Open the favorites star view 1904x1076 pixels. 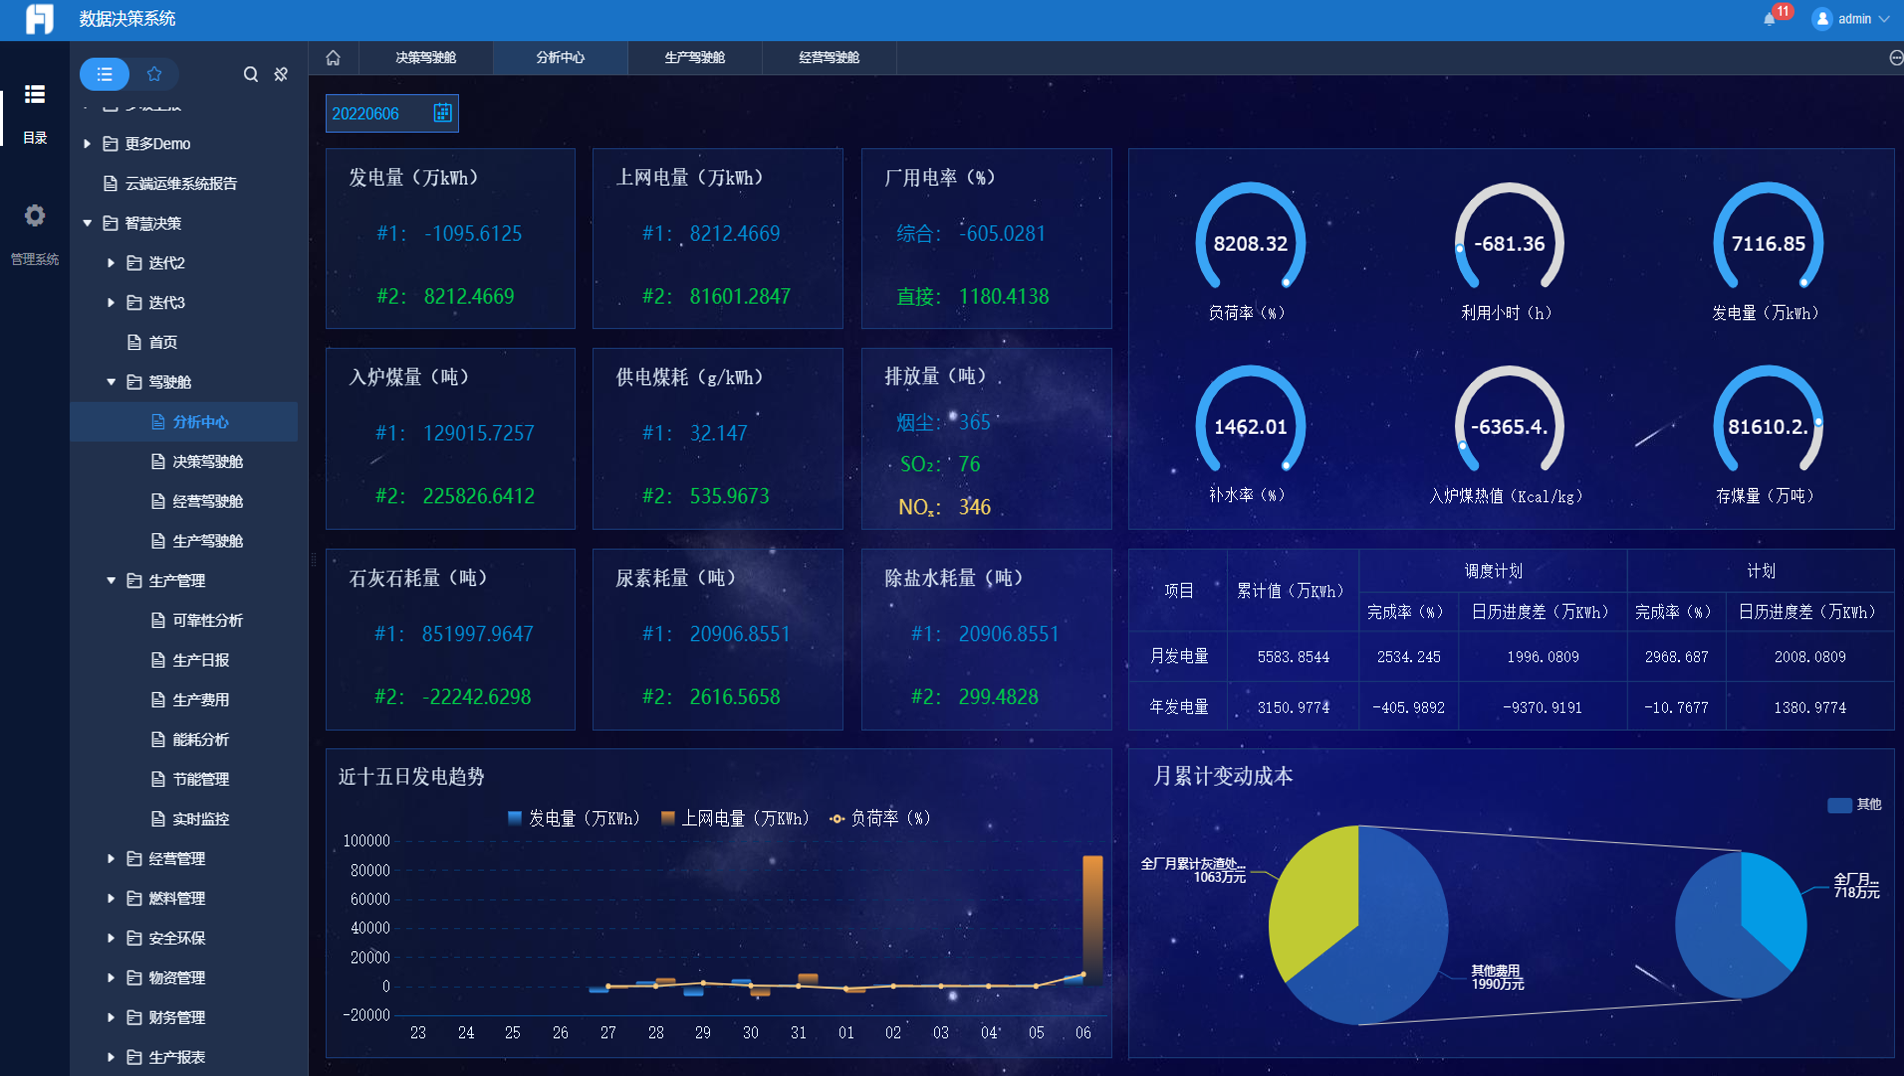(x=154, y=74)
